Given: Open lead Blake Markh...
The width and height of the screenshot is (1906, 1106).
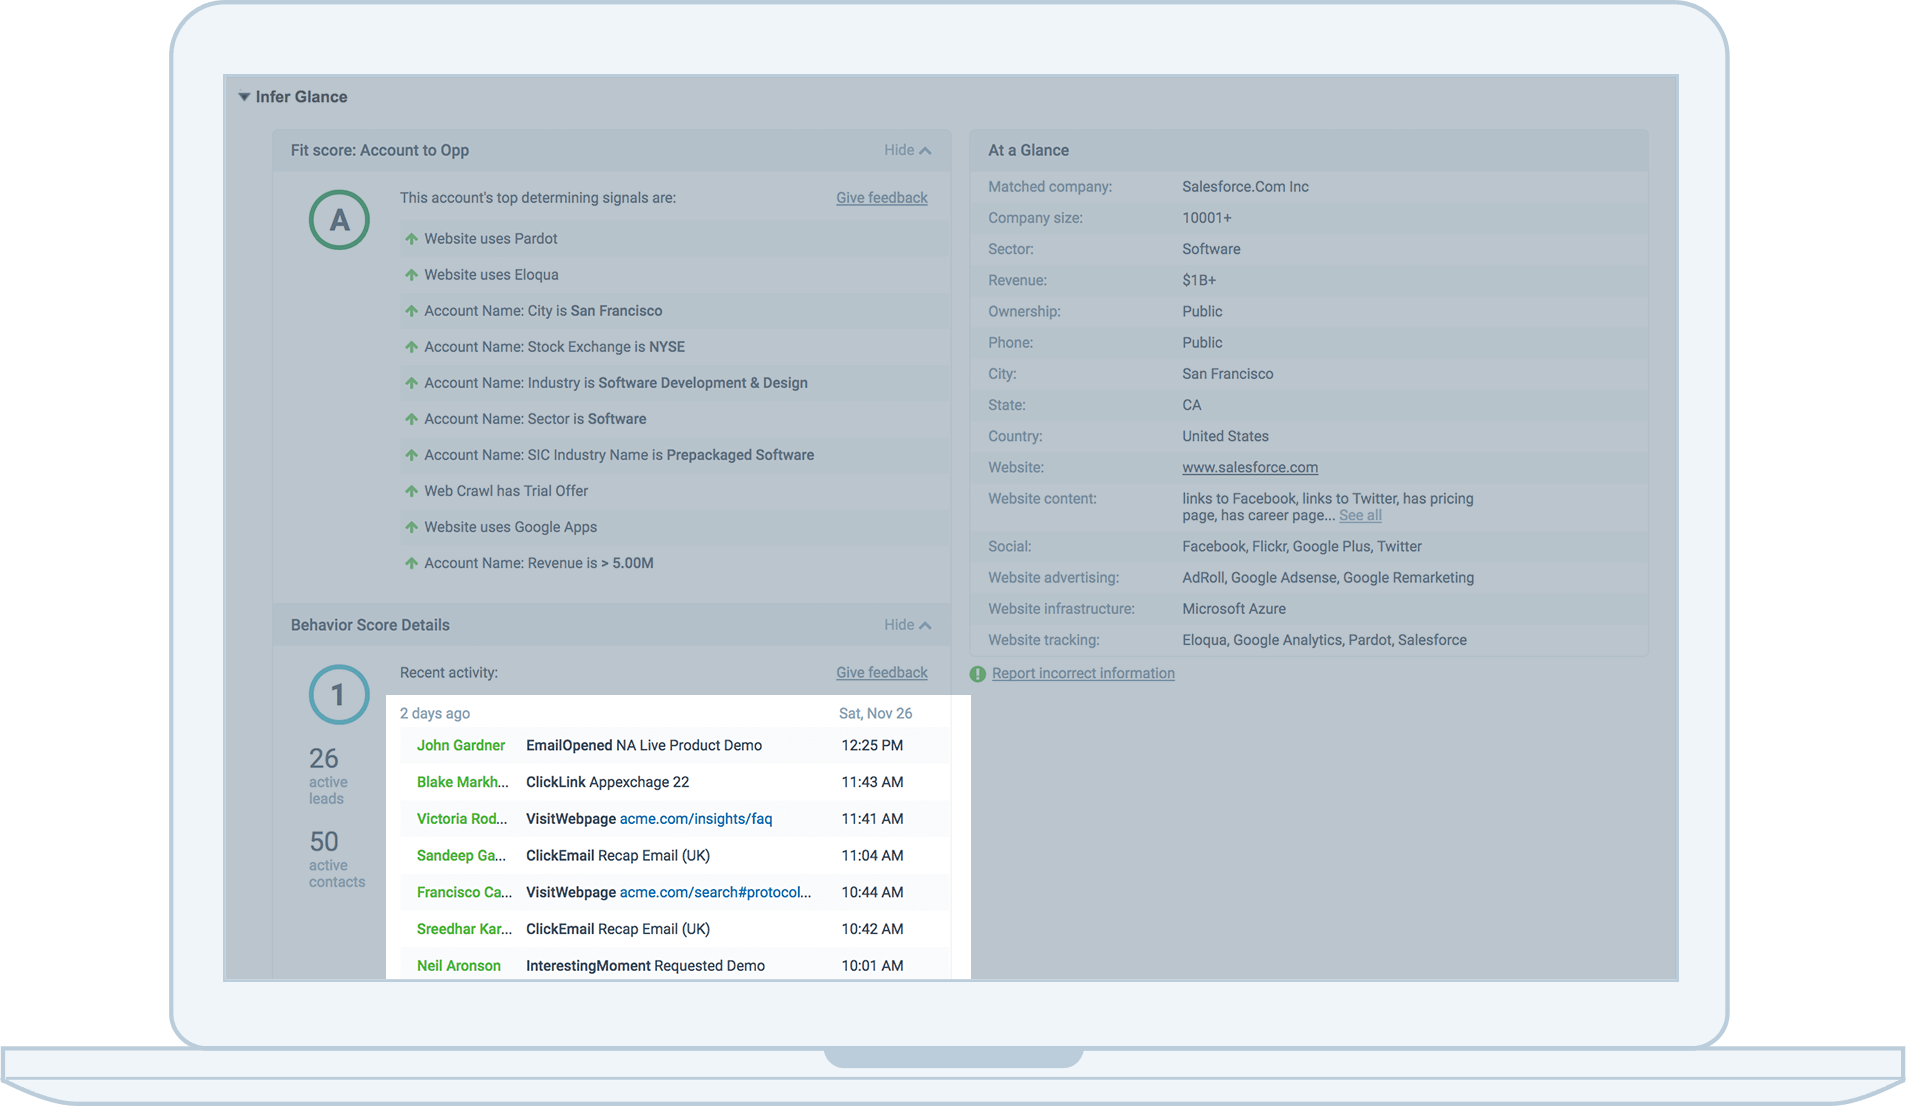Looking at the screenshot, I should 463,782.
